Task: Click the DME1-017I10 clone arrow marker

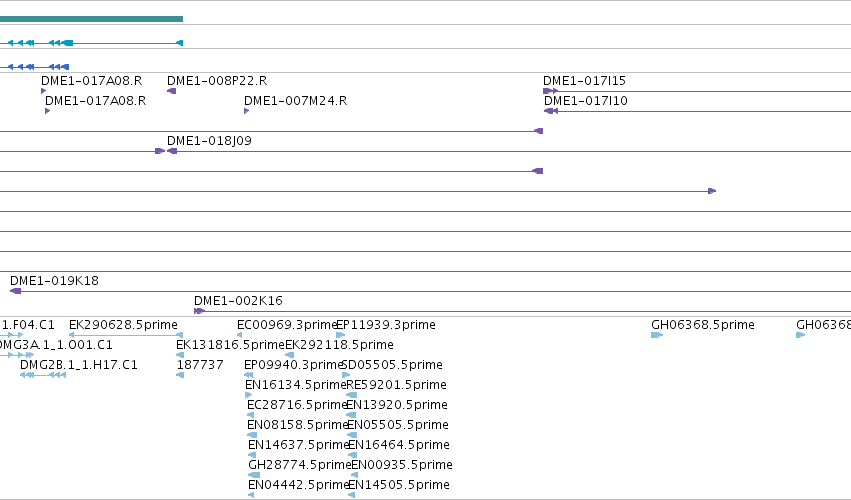Action: click(x=551, y=111)
